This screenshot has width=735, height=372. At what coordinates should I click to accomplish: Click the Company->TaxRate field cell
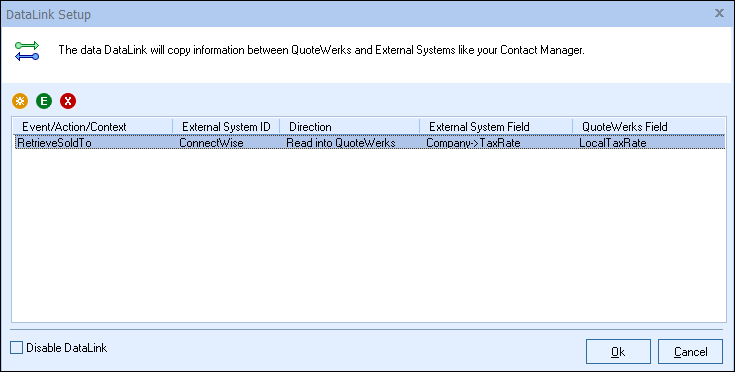[x=473, y=142]
